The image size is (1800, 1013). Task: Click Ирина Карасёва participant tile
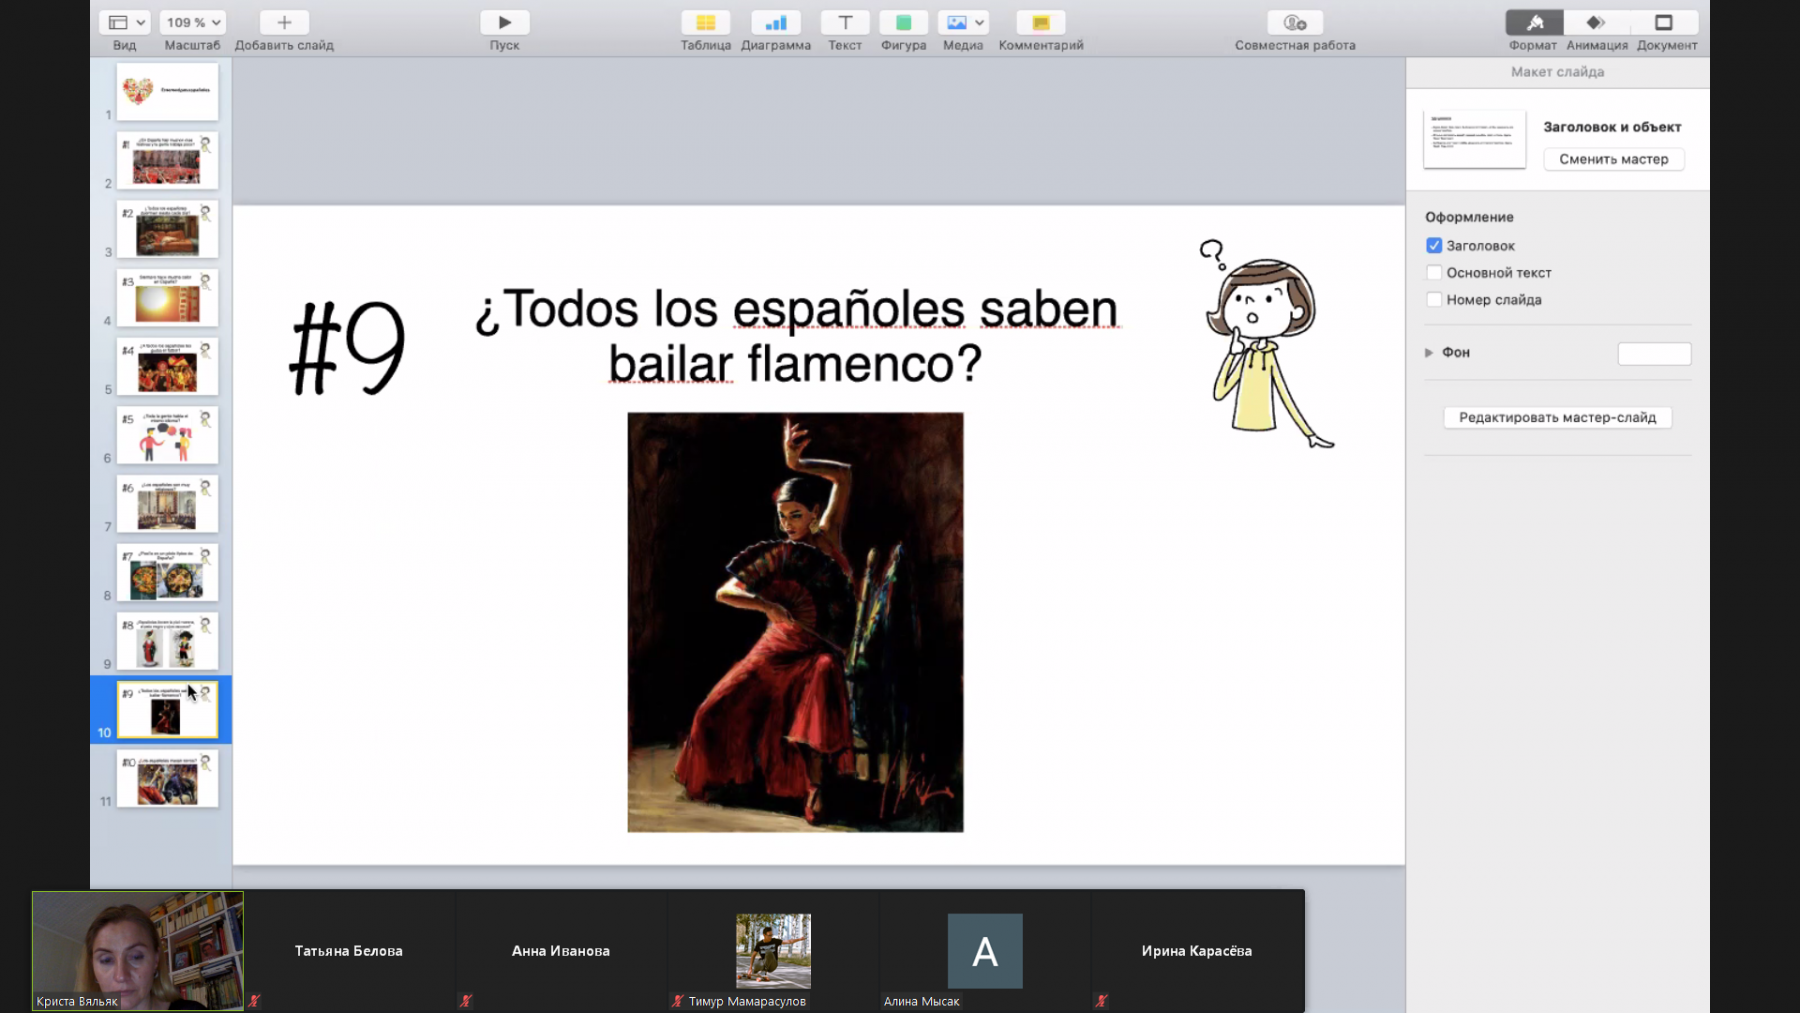[x=1197, y=951]
